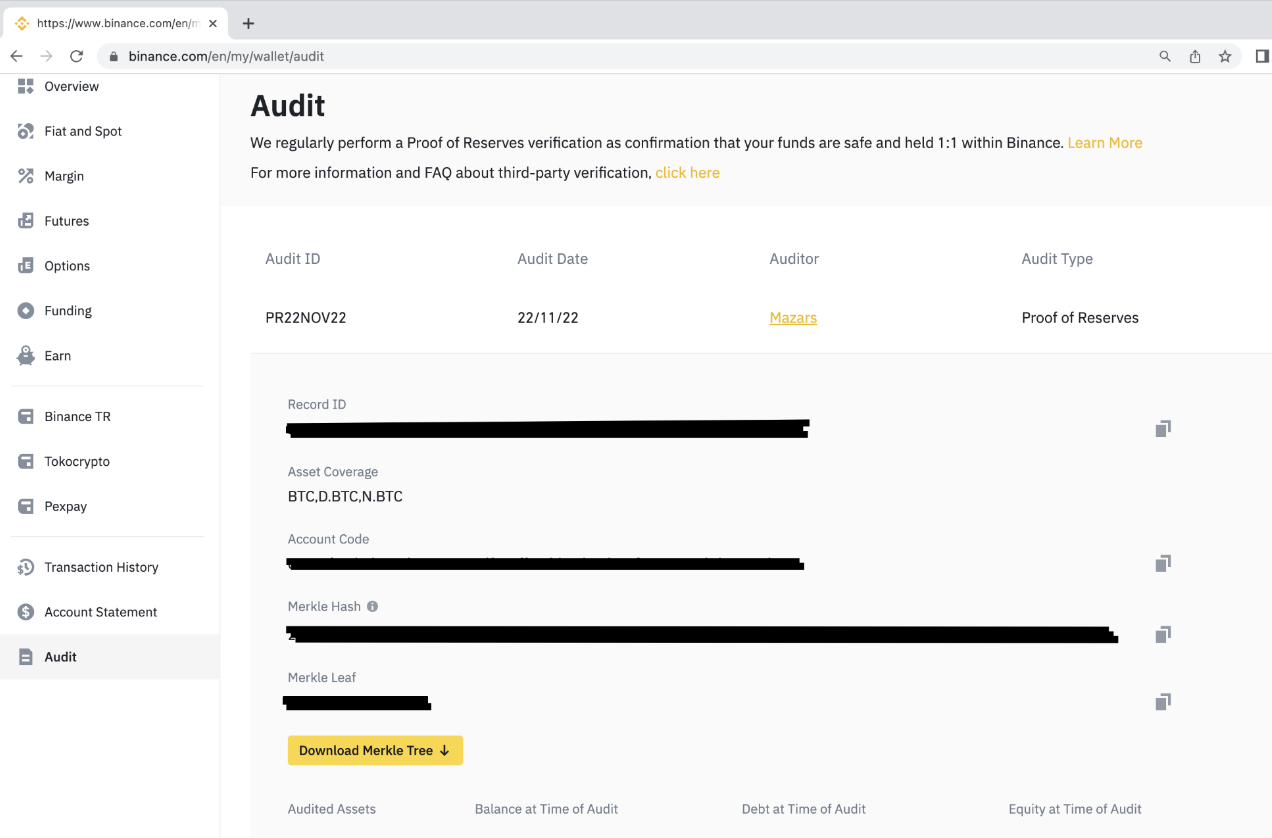Viewport: 1272px width, 838px height.
Task: Click the Audited Assets column header
Action: tap(332, 809)
